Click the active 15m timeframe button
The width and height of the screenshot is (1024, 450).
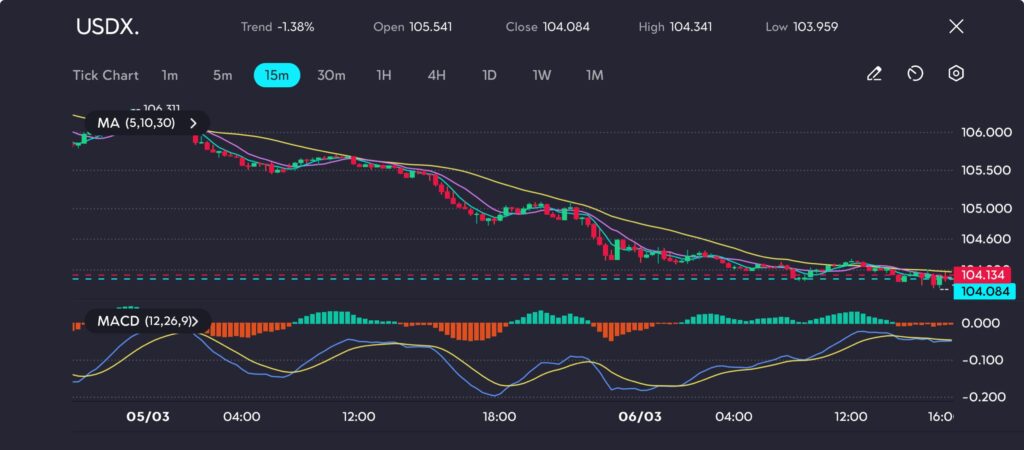(x=277, y=75)
